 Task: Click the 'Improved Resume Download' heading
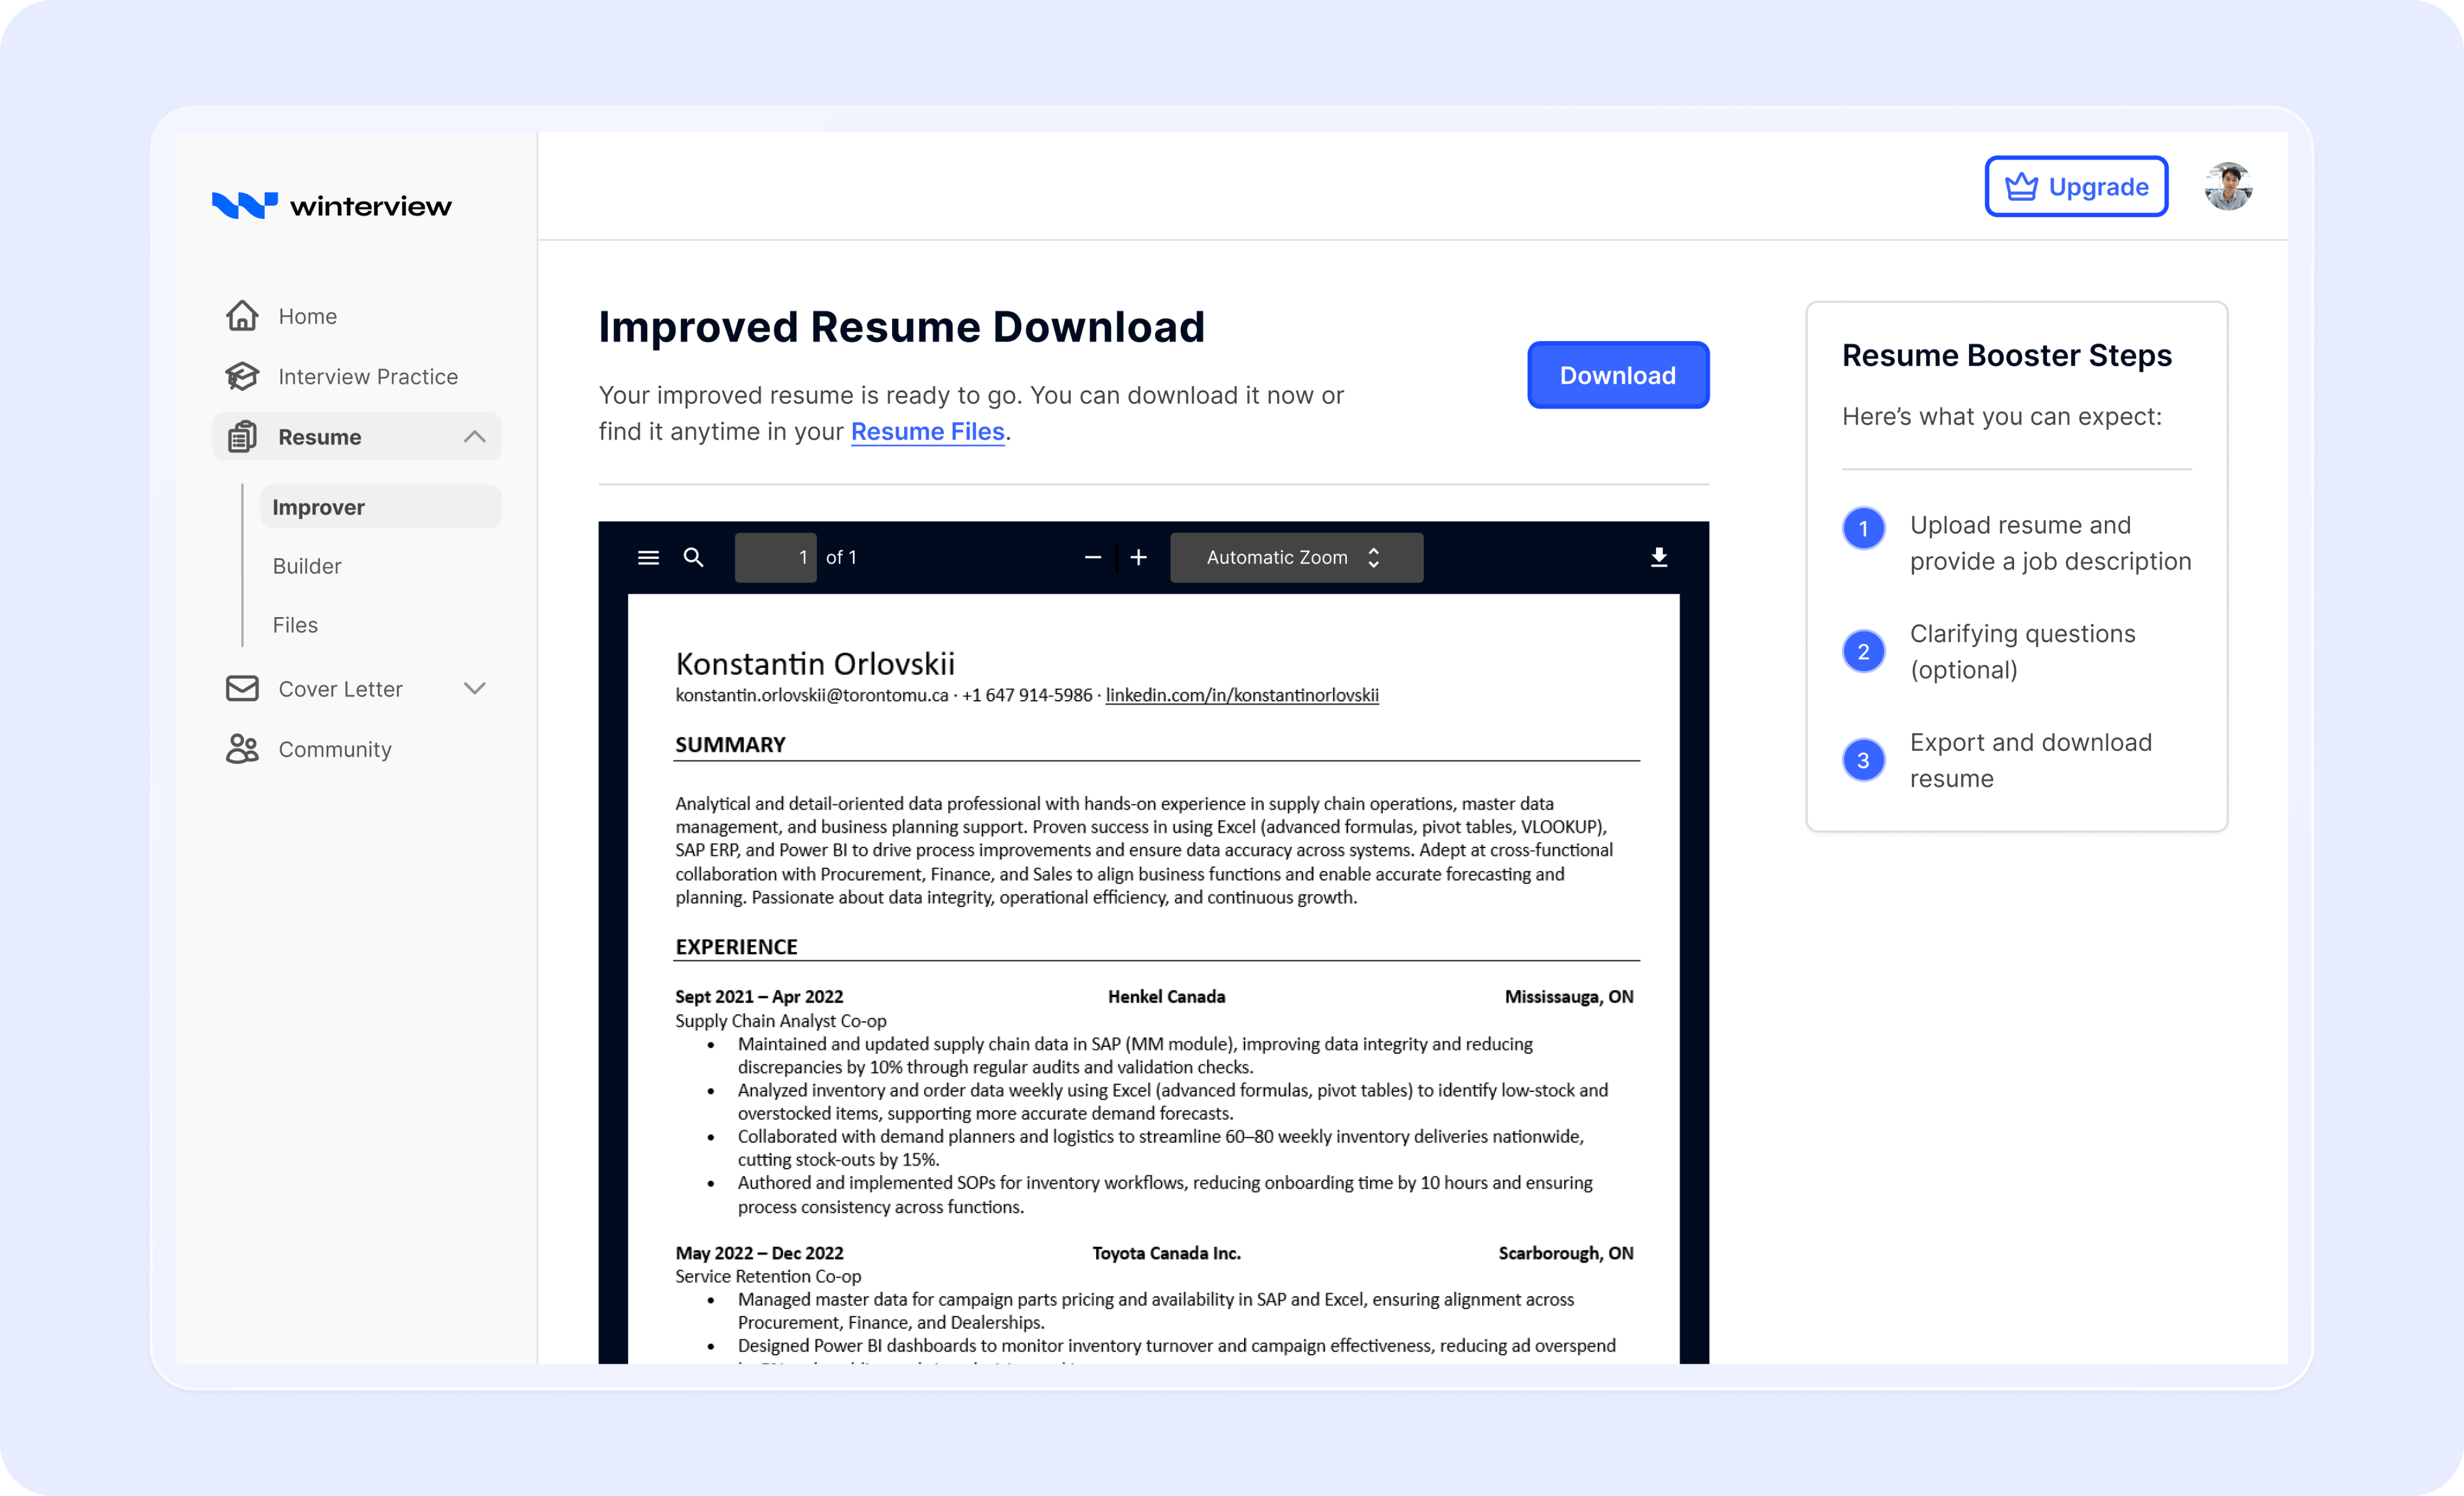902,327
